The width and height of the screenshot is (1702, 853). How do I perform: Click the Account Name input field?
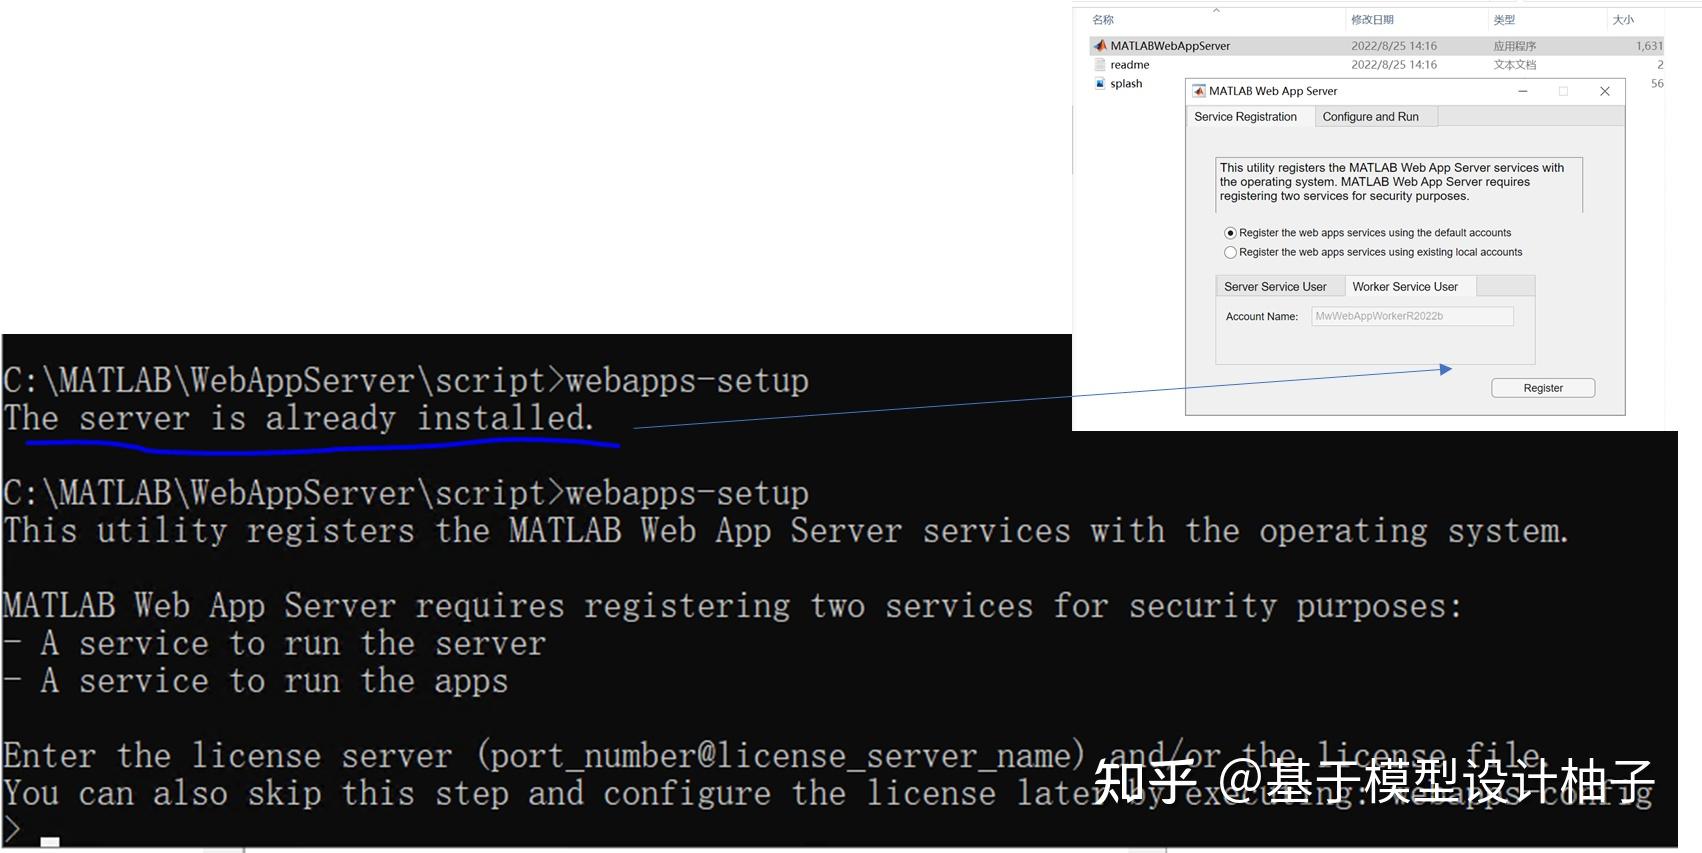(x=1412, y=316)
